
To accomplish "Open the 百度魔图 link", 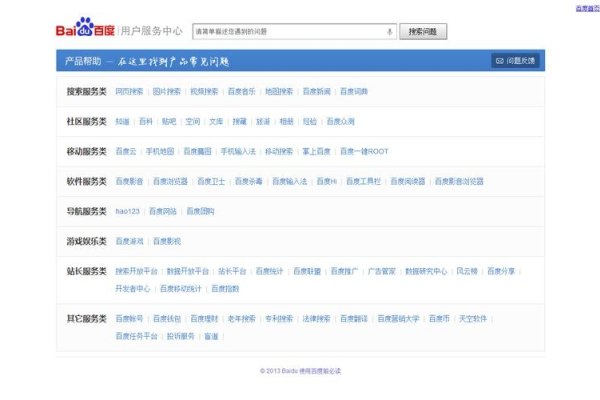I will pyautogui.click(x=197, y=151).
